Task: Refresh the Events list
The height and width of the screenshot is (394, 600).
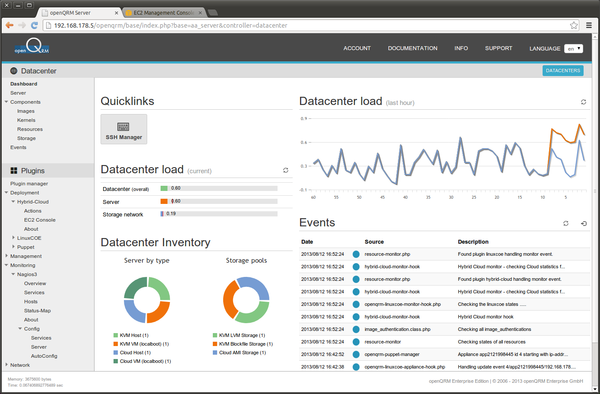Action: (x=566, y=223)
